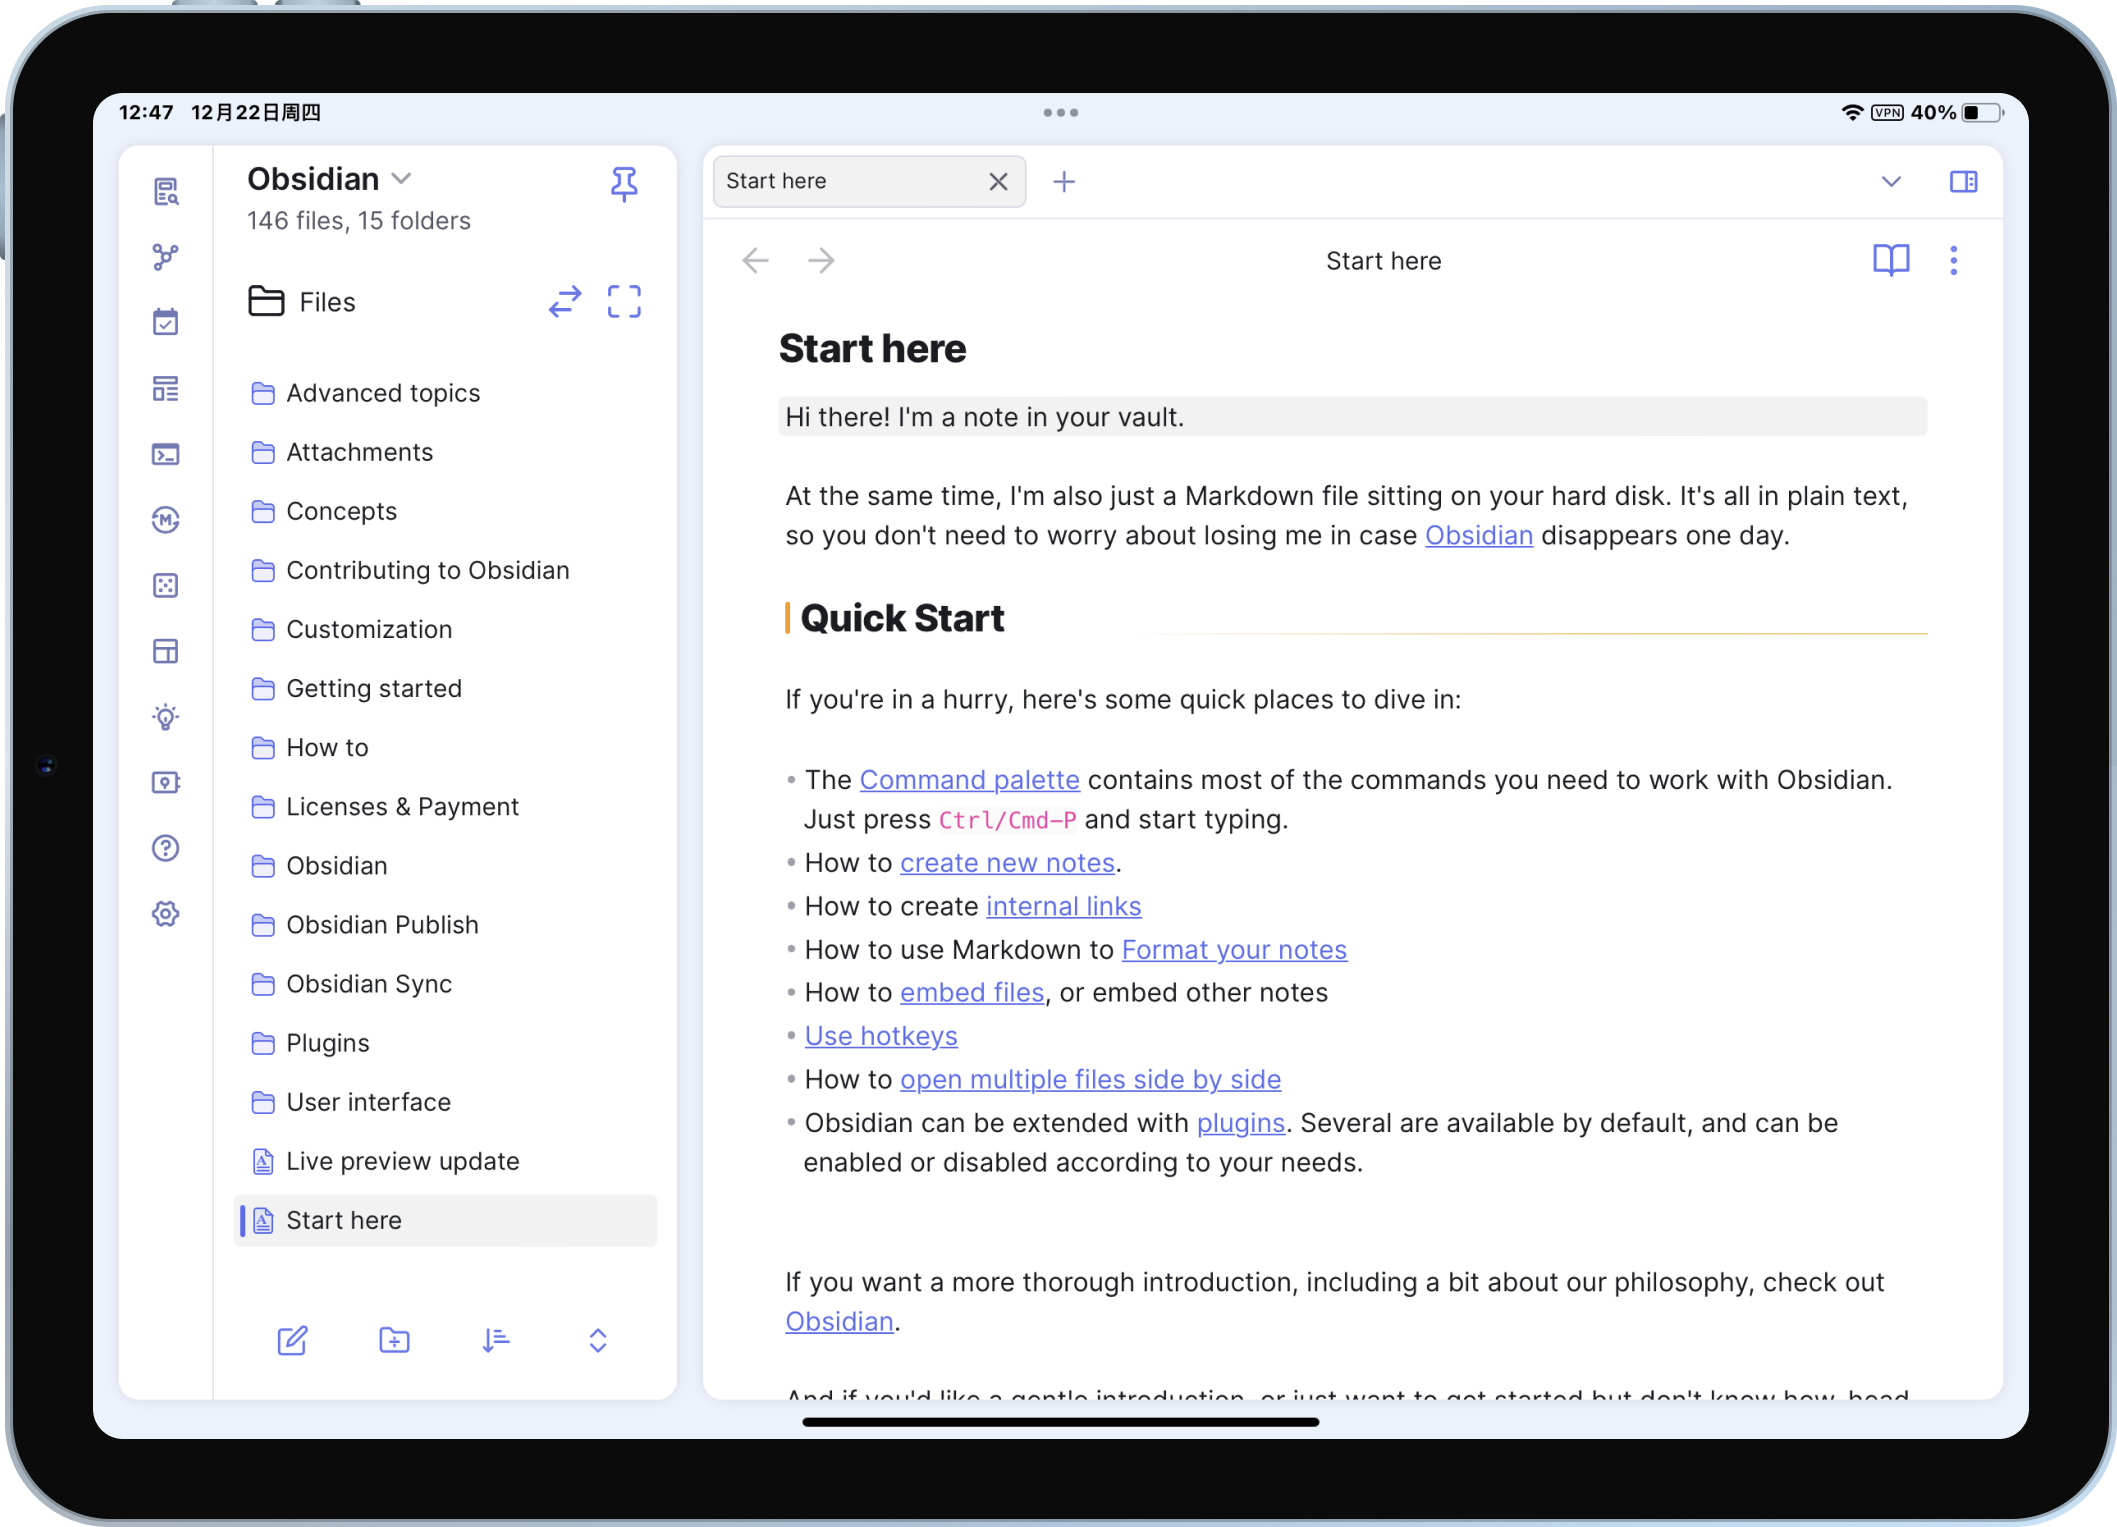Screen dimensions: 2117x1527
Task: Toggle reading view book icon
Action: [x=1890, y=261]
